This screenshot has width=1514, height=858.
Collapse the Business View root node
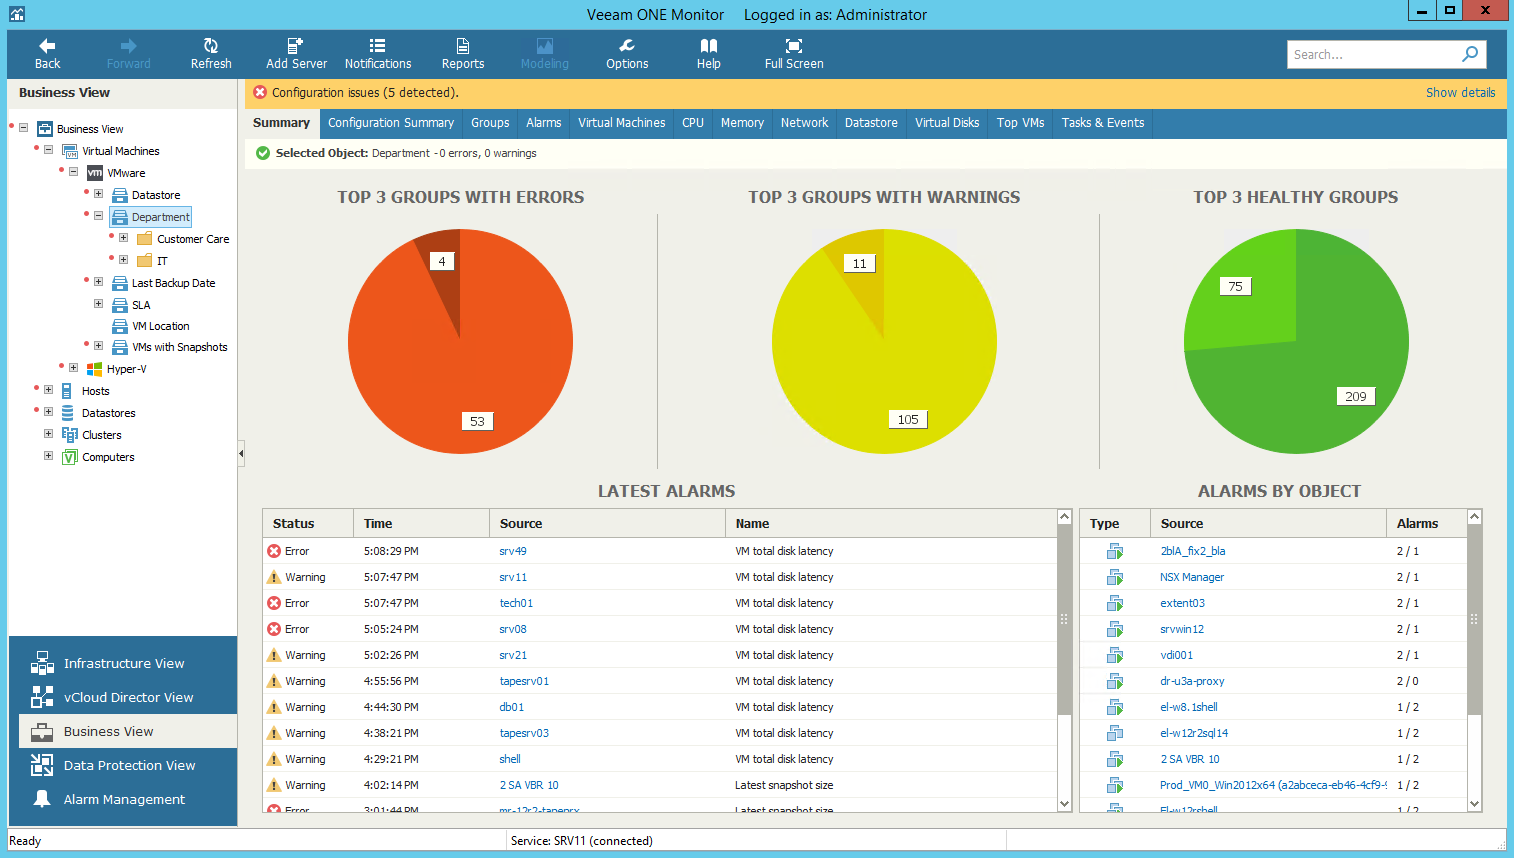click(23, 128)
